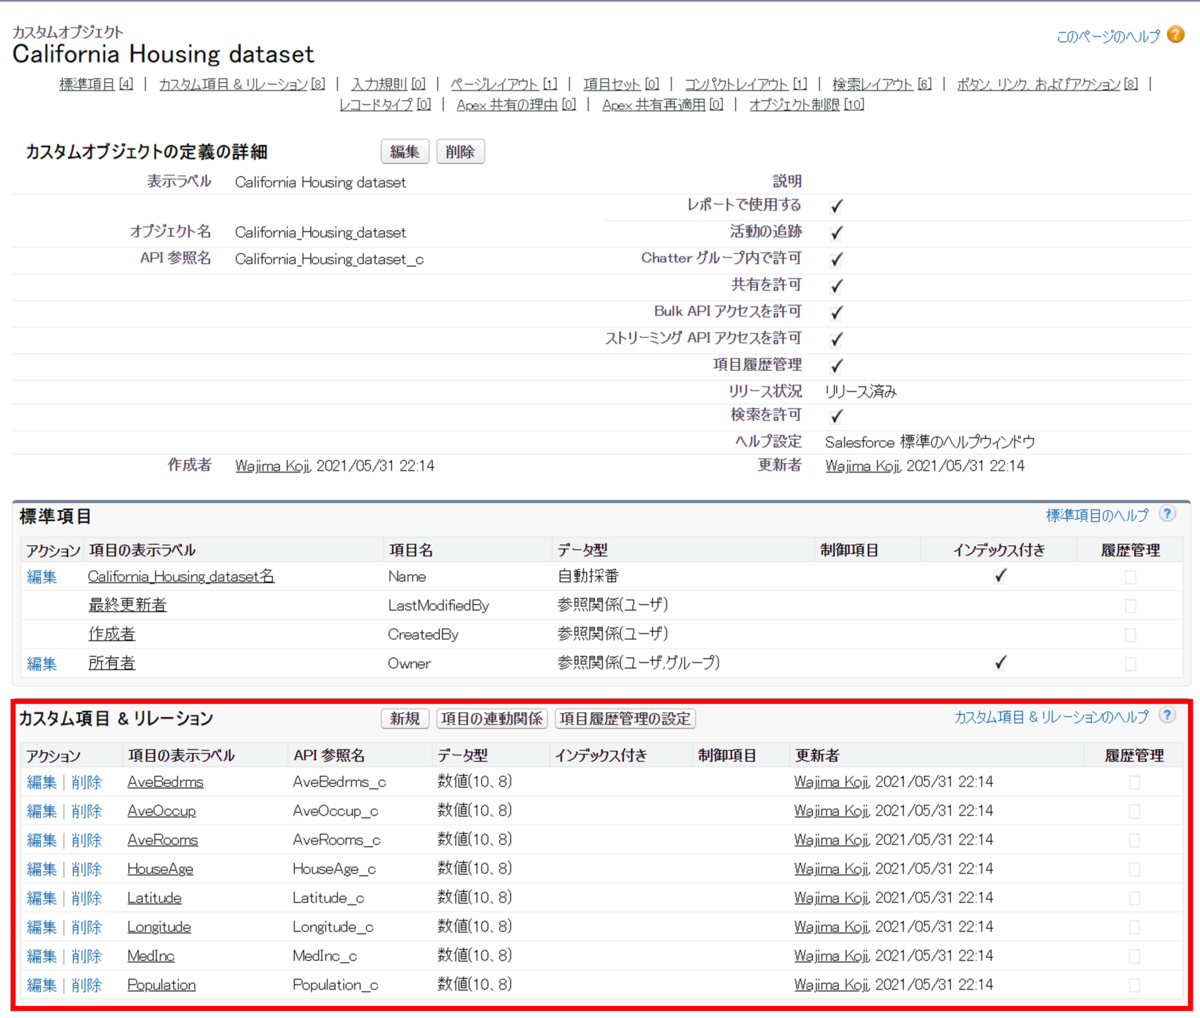
Task: Open 更新者 Wajima Koji user link
Action: (862, 465)
